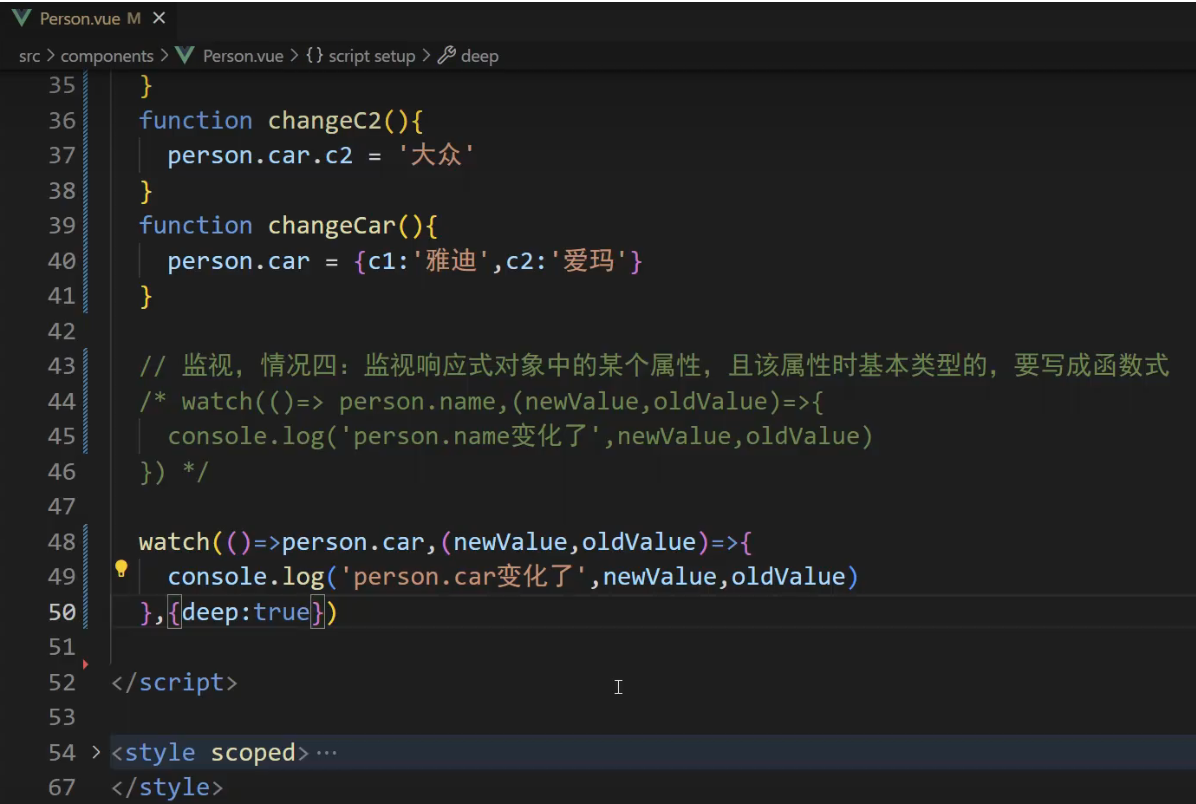This screenshot has height=804, width=1196.
Task: Click oldValue parameter on line 48
Action: pos(639,542)
